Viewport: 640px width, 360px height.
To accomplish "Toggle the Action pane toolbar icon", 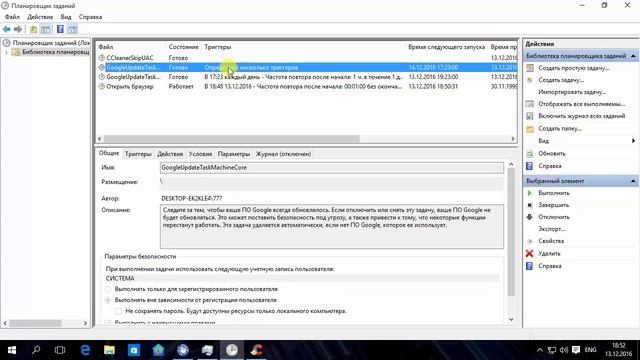I will pyautogui.click(x=72, y=29).
